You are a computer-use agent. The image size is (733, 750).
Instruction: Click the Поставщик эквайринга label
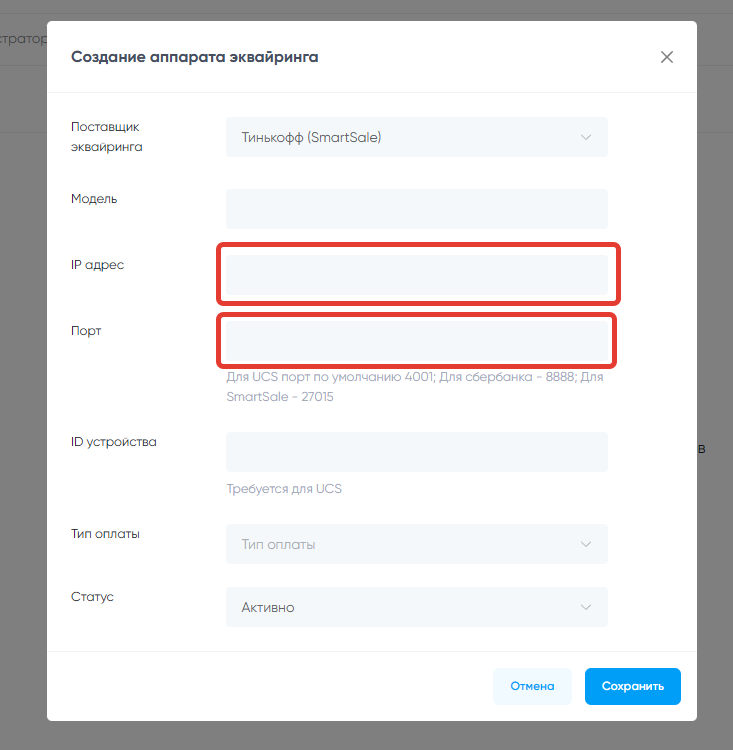107,137
